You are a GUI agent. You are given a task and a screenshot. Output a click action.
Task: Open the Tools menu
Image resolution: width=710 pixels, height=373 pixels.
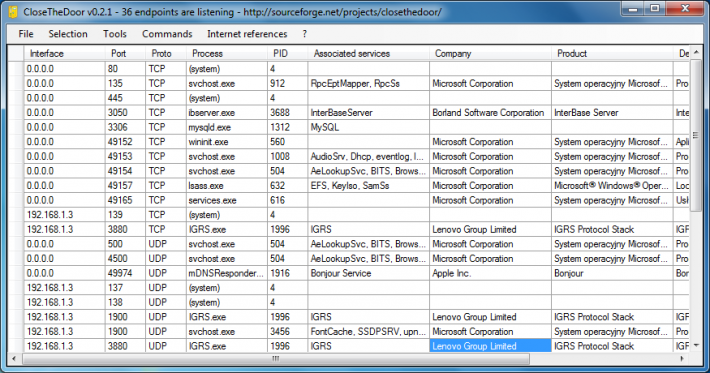[x=115, y=34]
